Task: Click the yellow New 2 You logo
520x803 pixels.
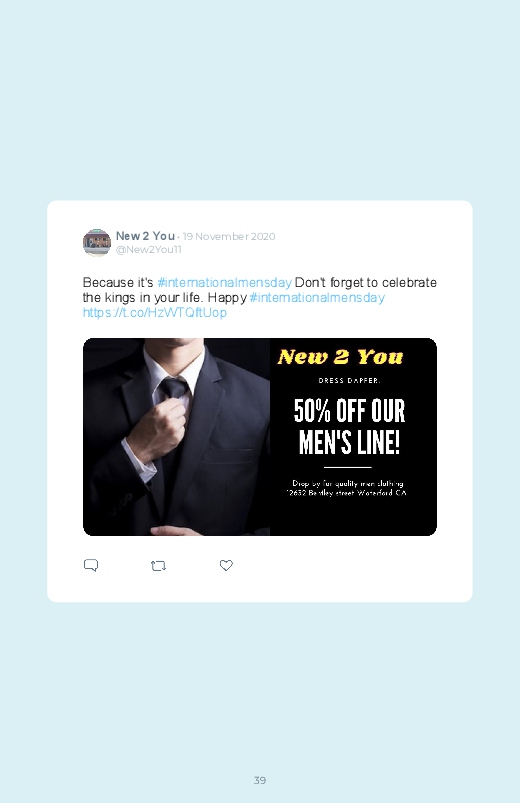Action: 340,356
